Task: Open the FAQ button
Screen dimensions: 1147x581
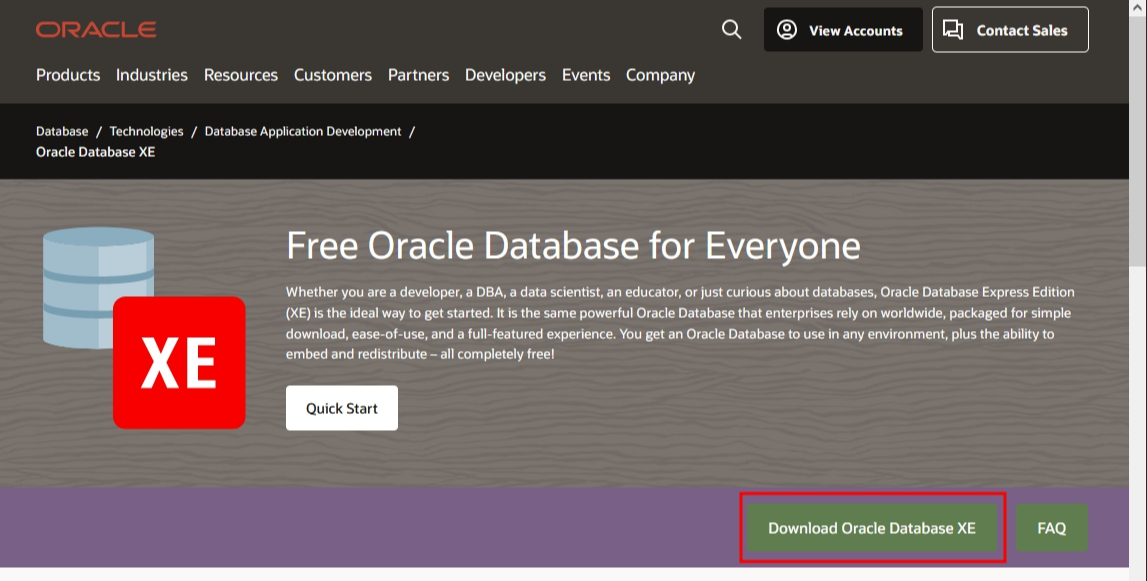Action: (x=1052, y=528)
